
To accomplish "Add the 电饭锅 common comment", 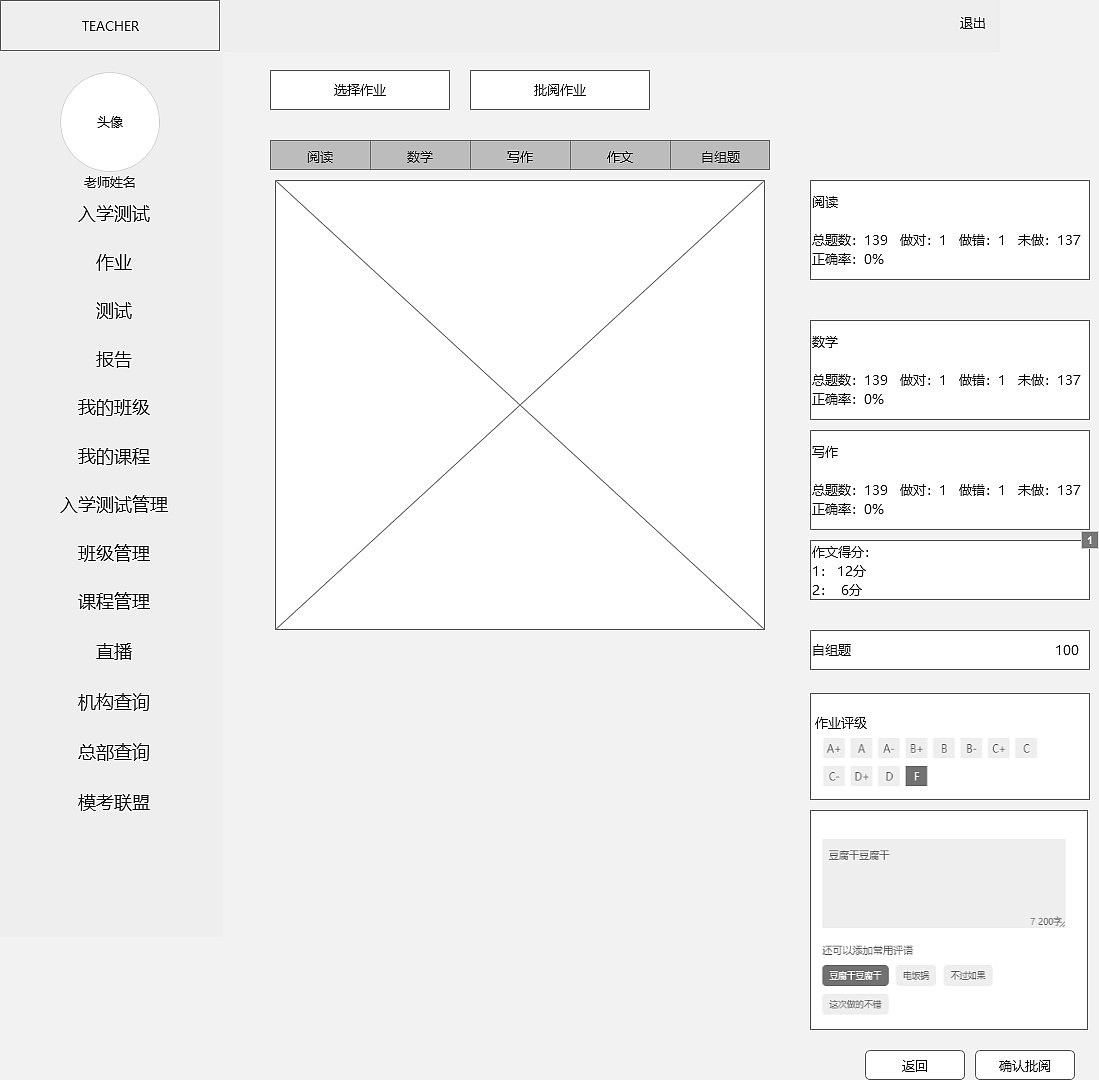I will (914, 975).
